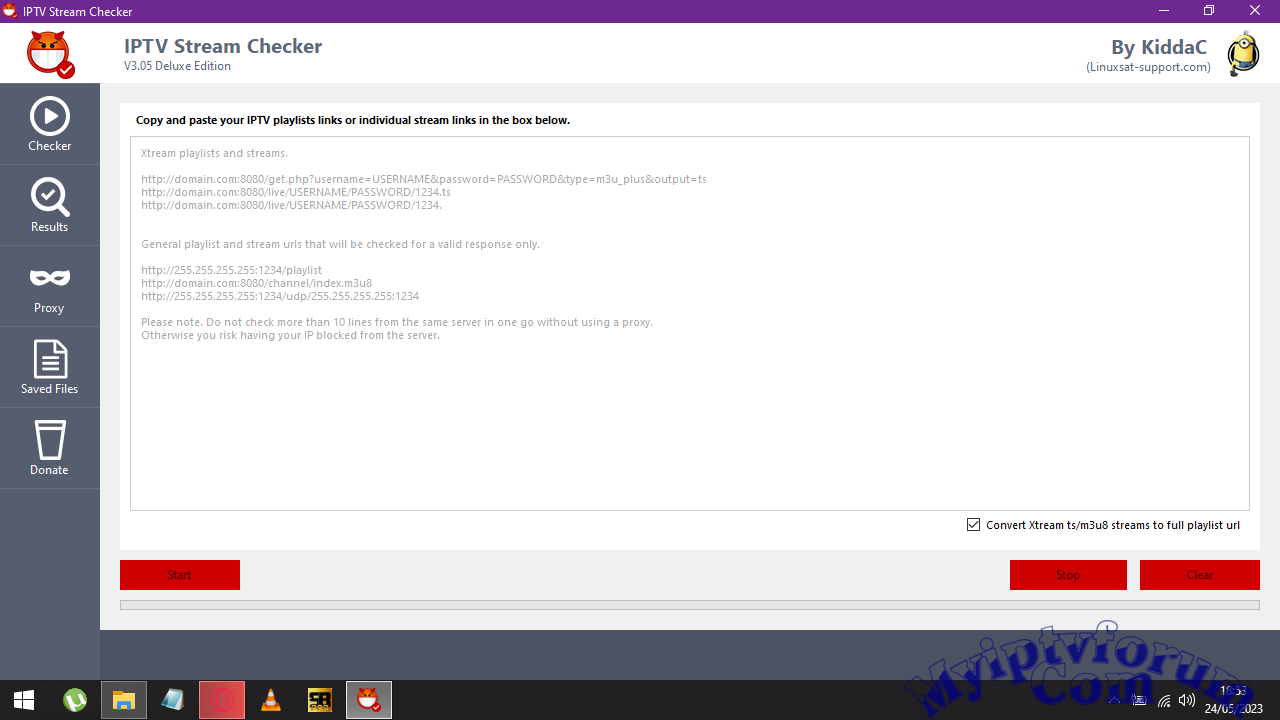Click the volume speaker icon in the tray
Image resolution: width=1280 pixels, height=720 pixels.
(x=1186, y=700)
